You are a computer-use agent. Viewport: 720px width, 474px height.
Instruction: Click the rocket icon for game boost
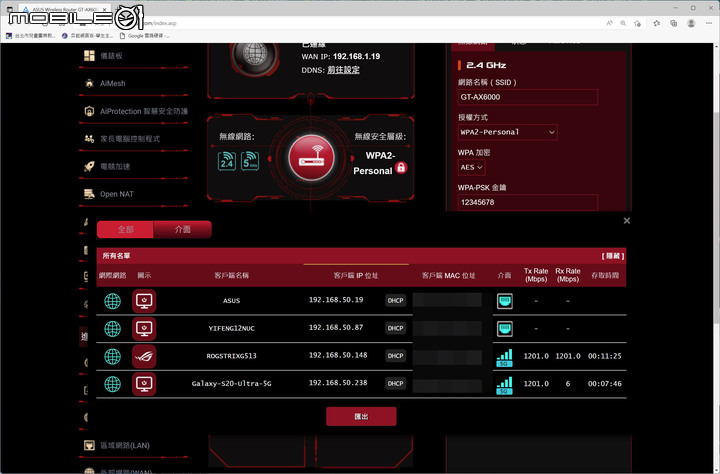pos(89,166)
